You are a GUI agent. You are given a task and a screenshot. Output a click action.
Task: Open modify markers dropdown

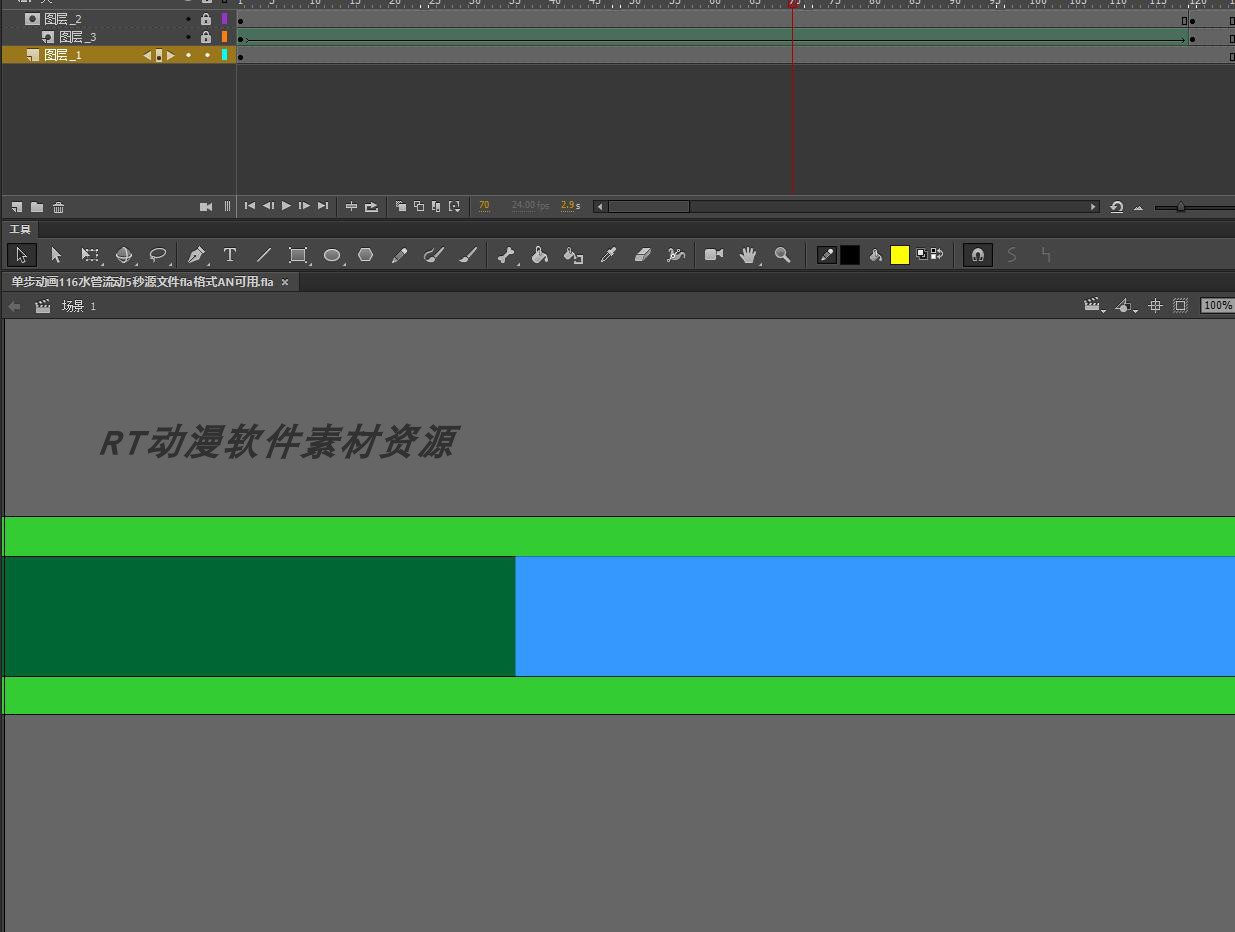(455, 207)
